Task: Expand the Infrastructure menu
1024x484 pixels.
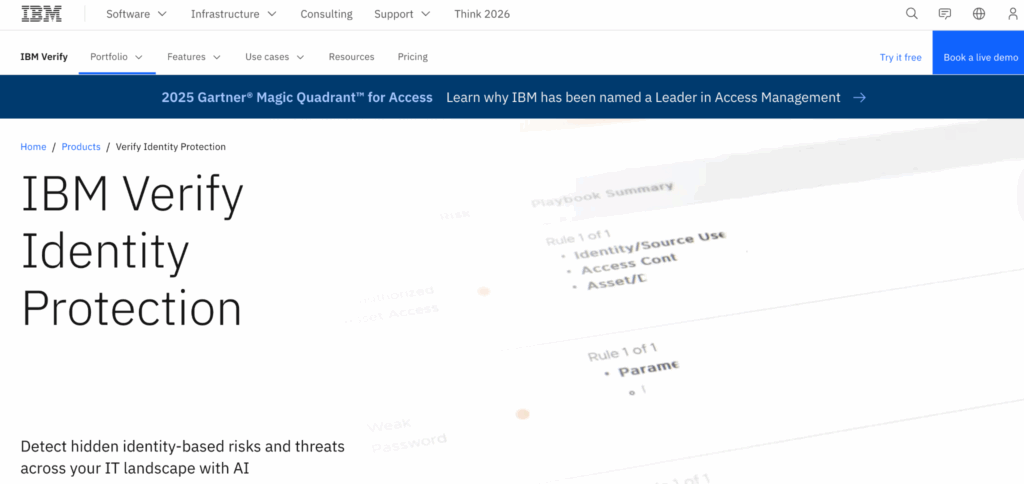Action: coord(234,14)
